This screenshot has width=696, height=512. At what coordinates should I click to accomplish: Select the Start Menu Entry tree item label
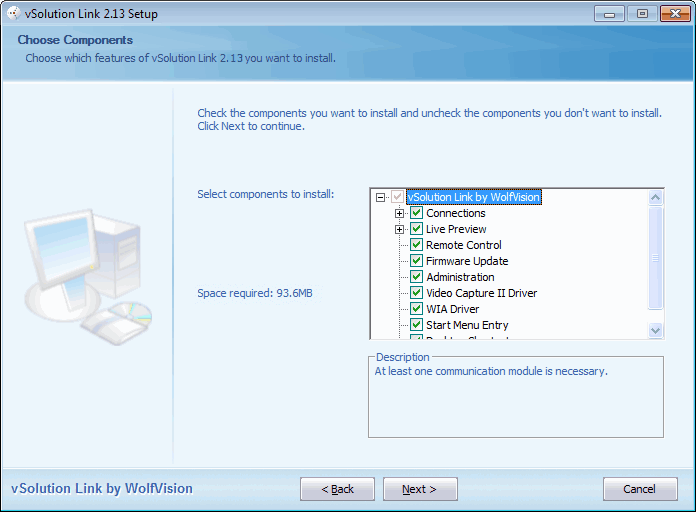[467, 325]
